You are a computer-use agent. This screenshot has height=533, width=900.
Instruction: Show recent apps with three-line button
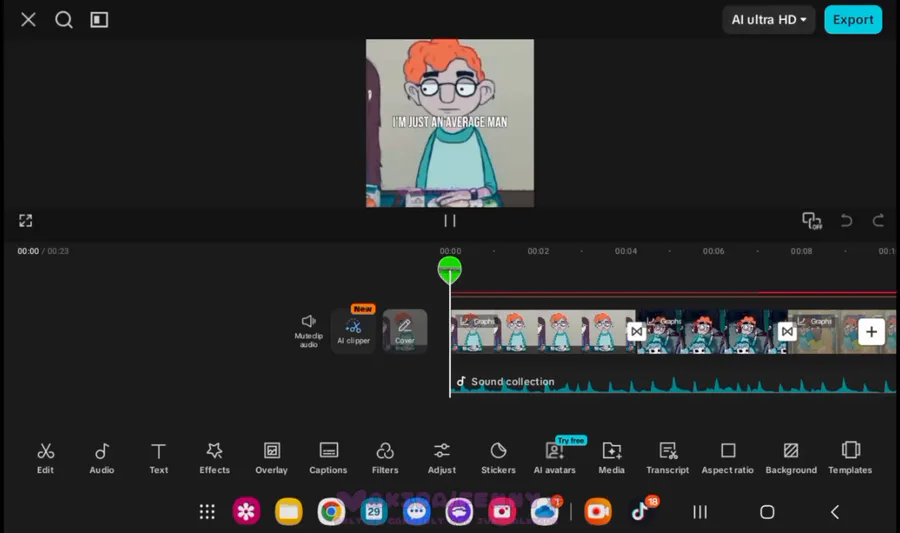tap(700, 512)
